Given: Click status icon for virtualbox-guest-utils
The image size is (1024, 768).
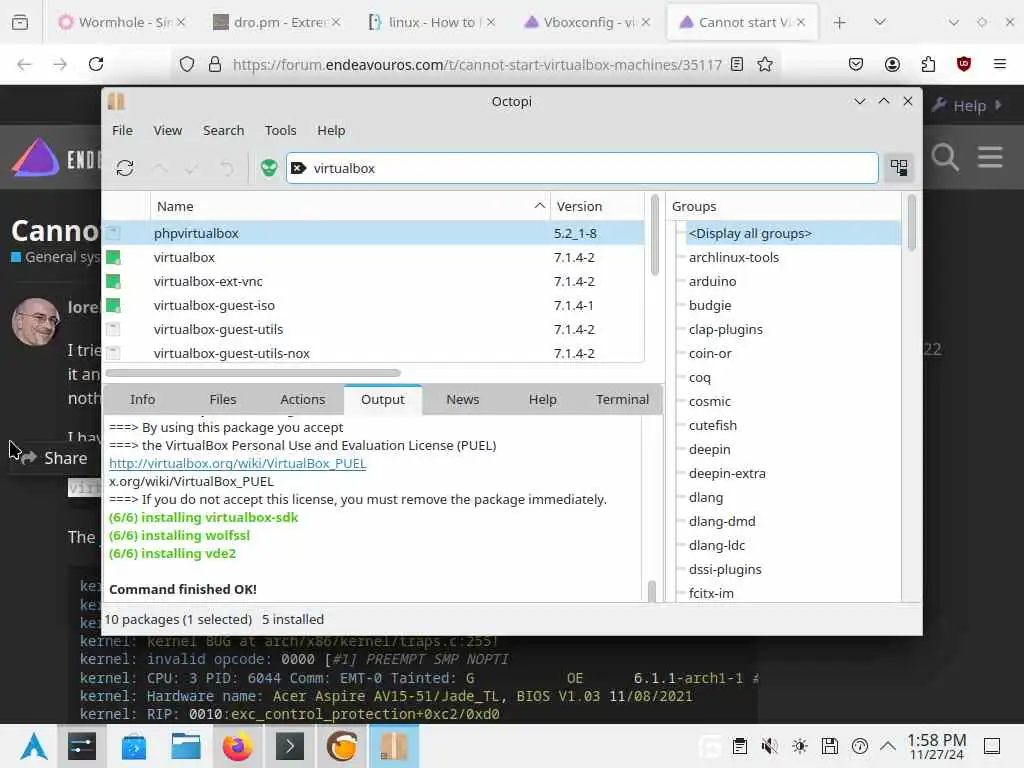Looking at the screenshot, I should pyautogui.click(x=113, y=329).
